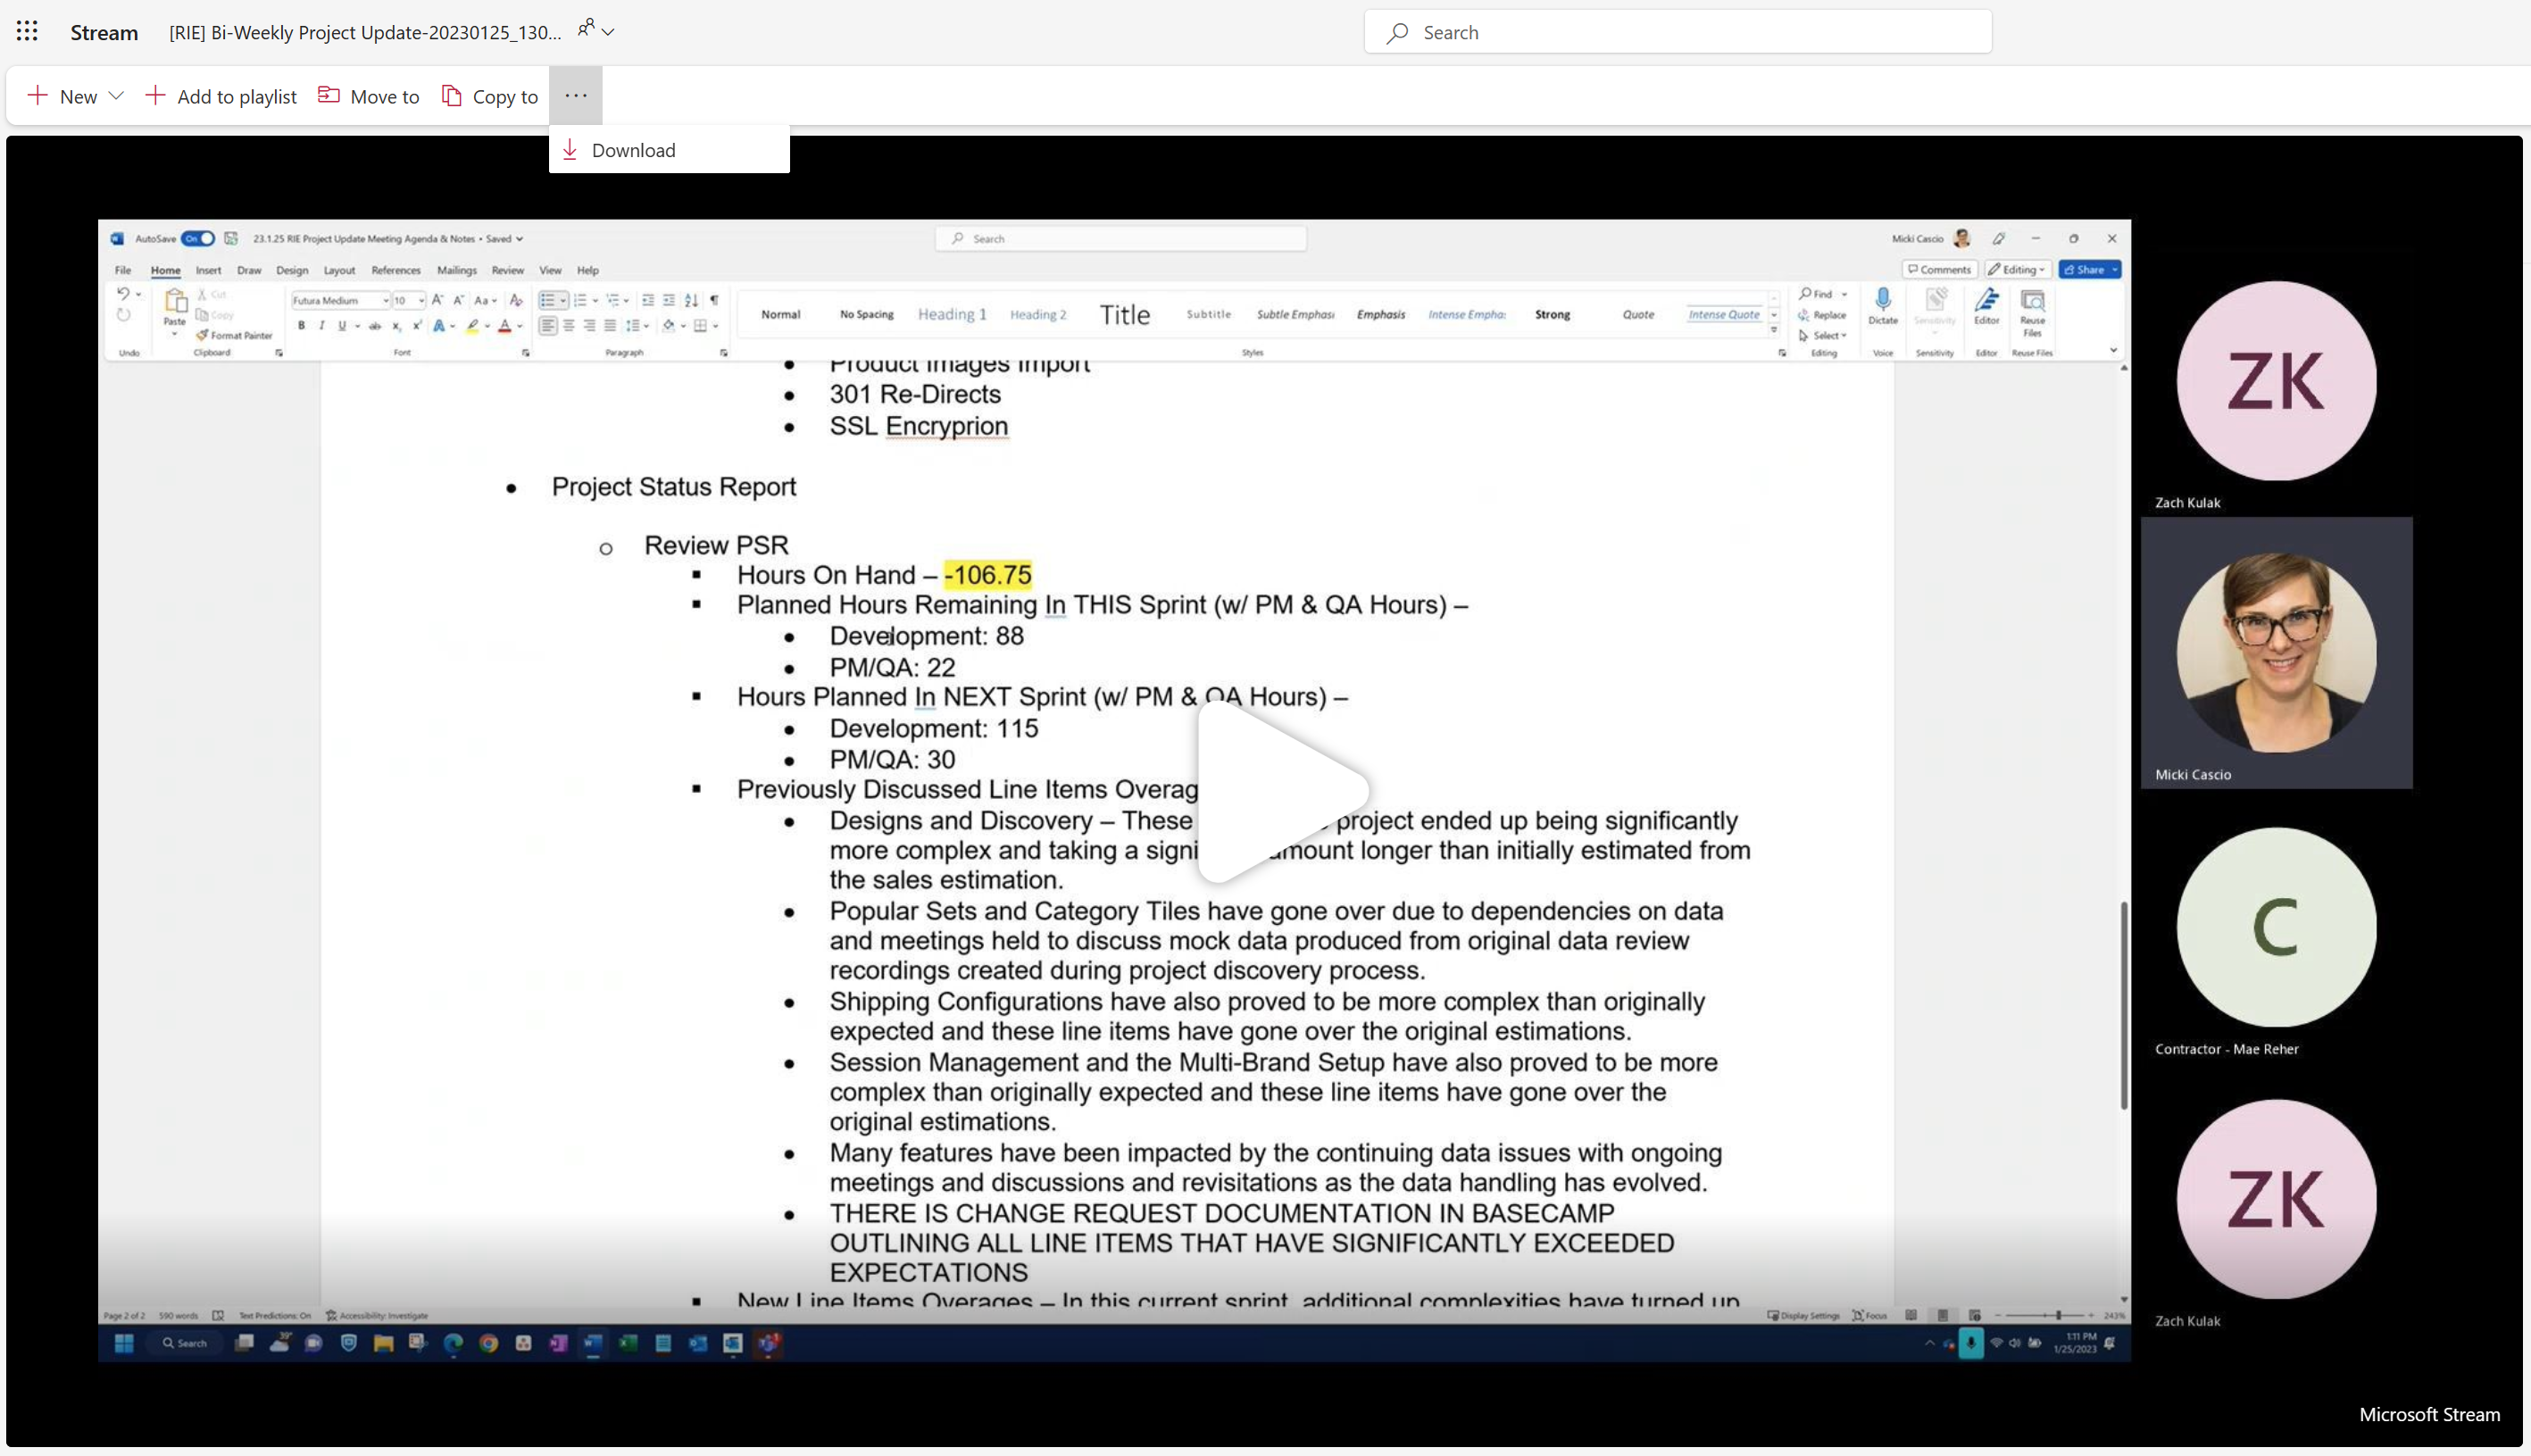This screenshot has height=1456, width=2531.
Task: Open the Editor pane icon
Action: 1986,300
